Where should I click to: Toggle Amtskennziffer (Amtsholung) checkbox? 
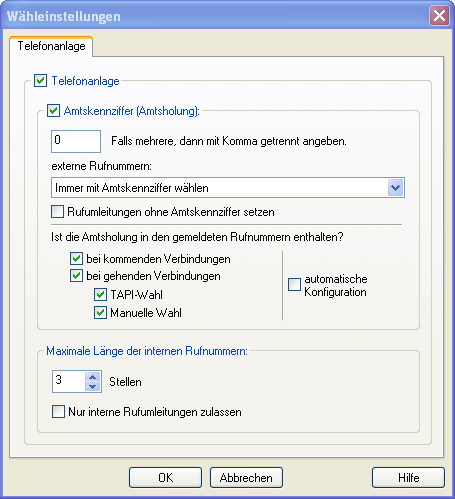[x=53, y=110]
